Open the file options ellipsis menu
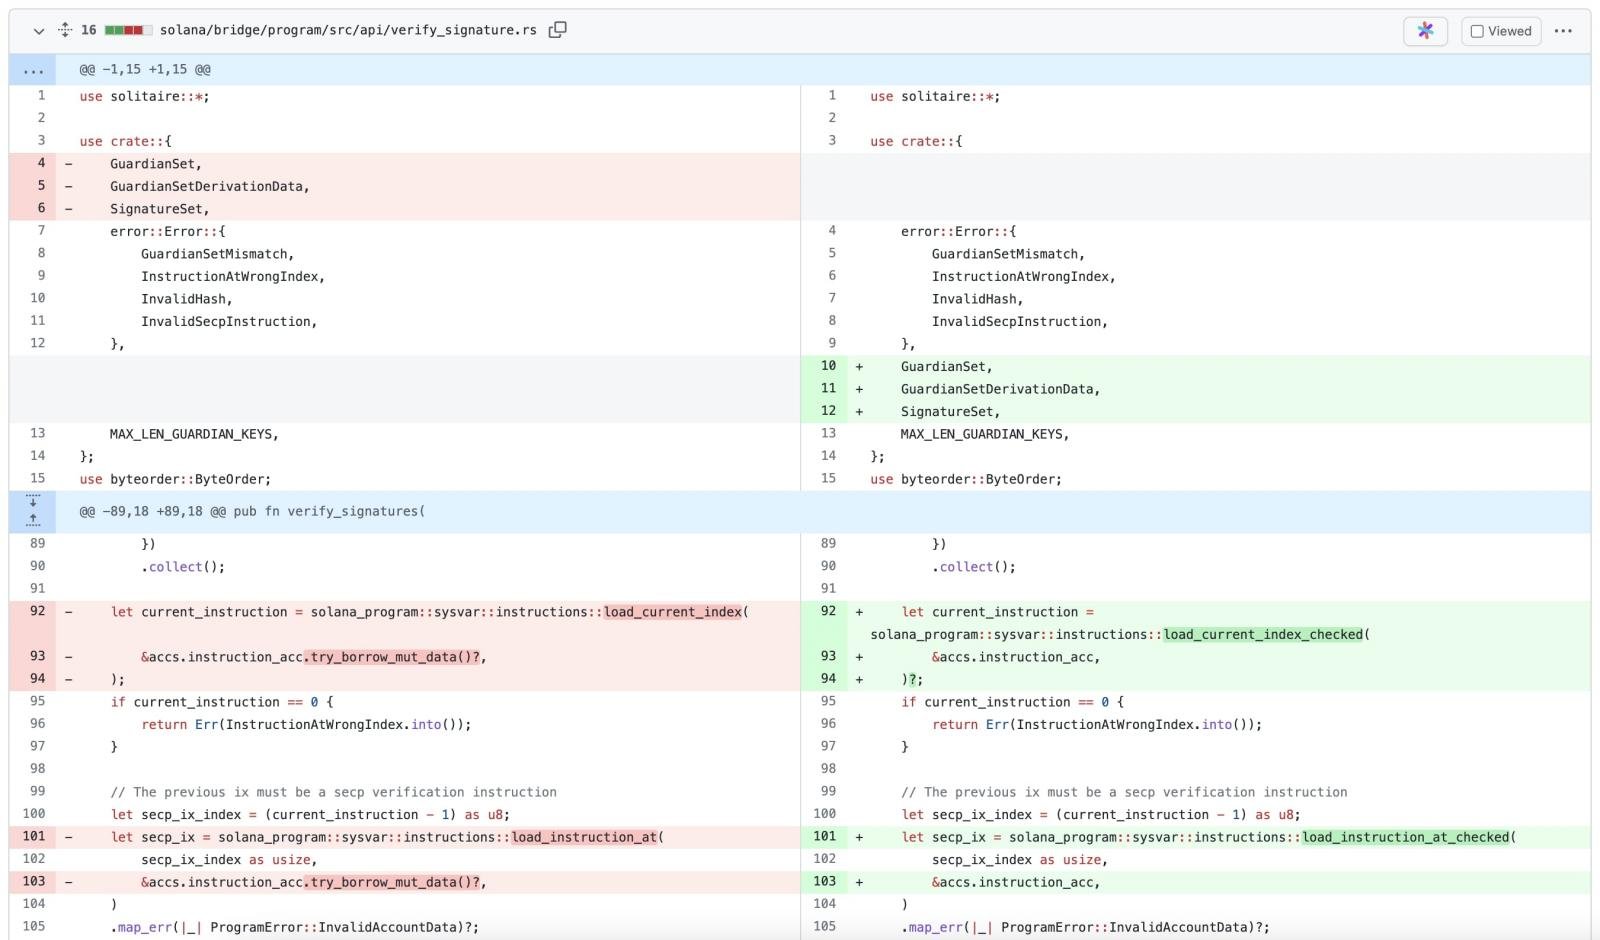 tap(1563, 31)
